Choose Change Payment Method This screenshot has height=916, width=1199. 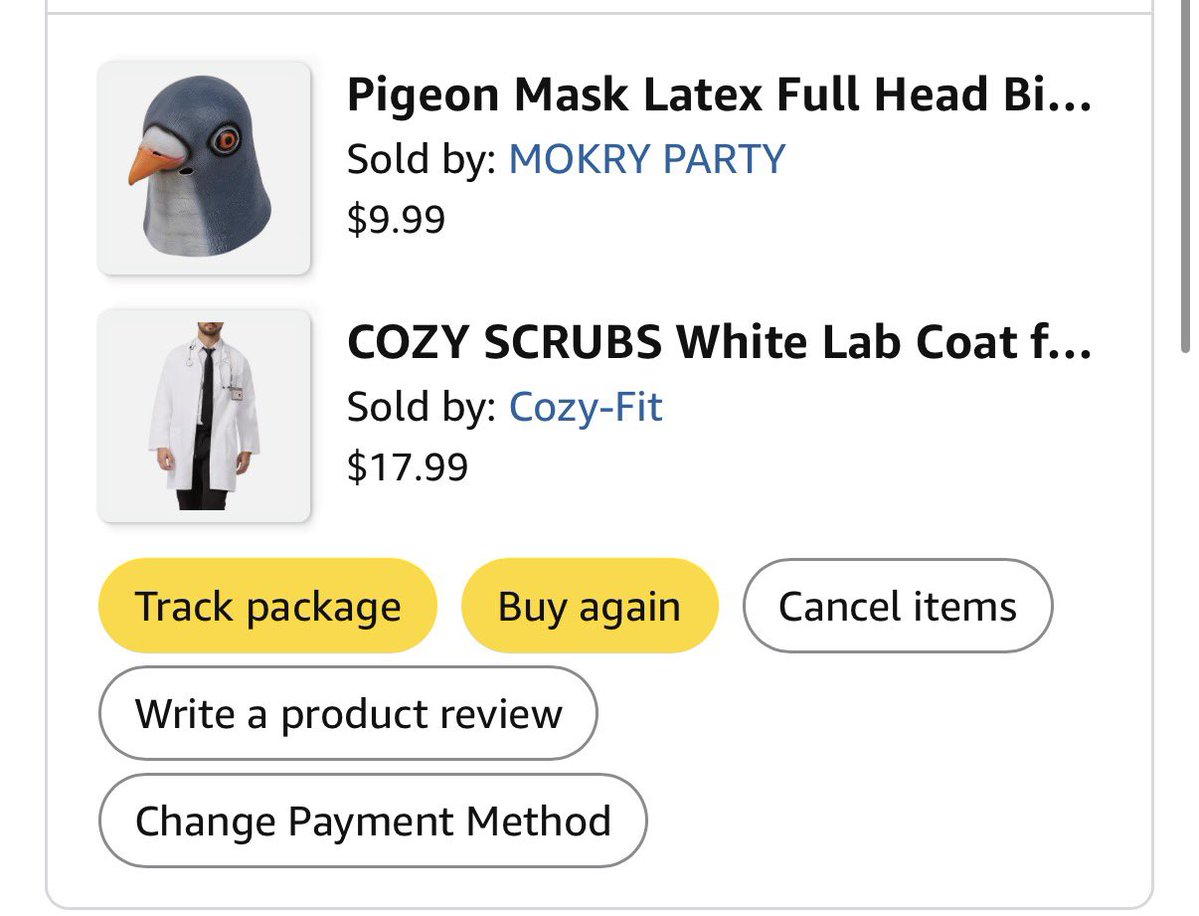[x=373, y=820]
